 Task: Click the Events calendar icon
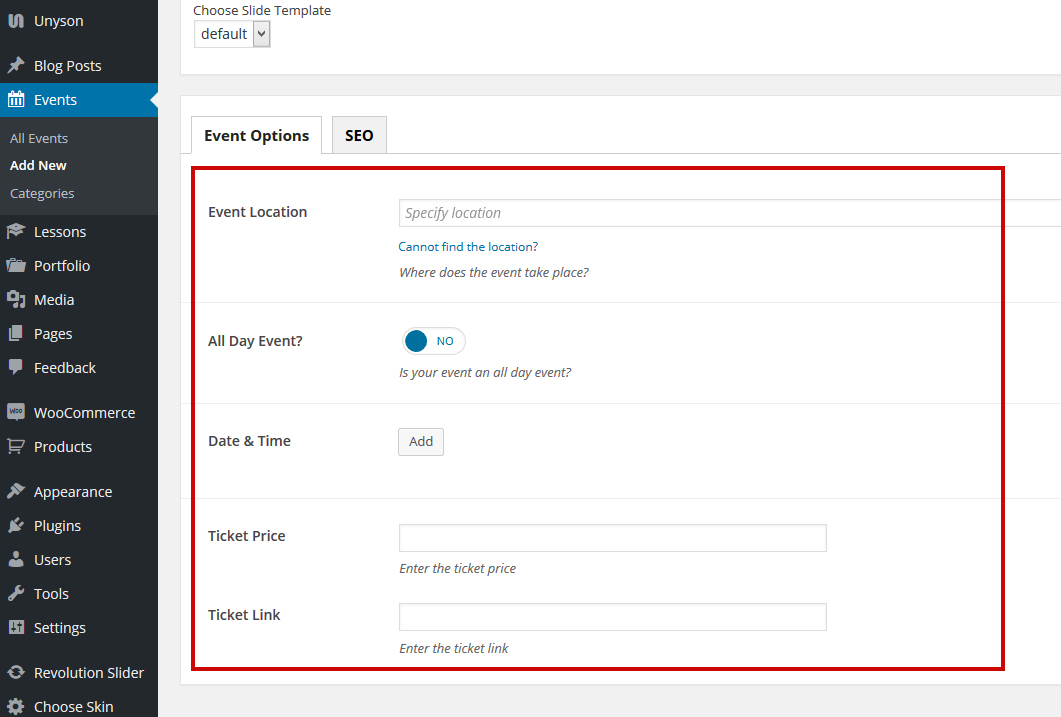16,99
